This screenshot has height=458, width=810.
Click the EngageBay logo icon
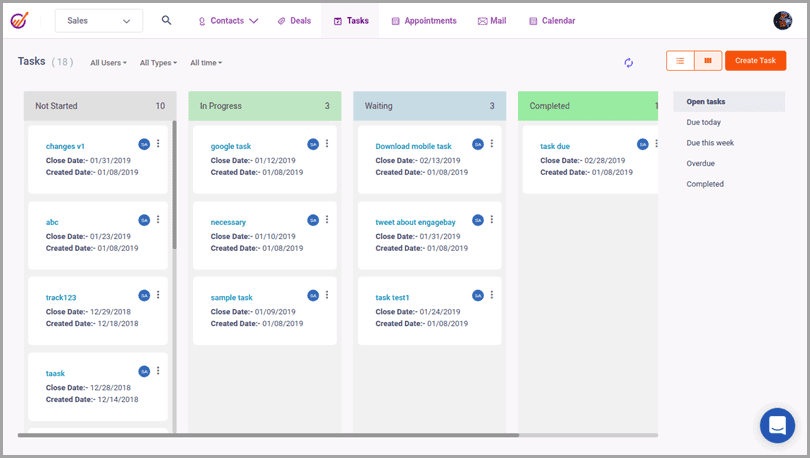19,21
